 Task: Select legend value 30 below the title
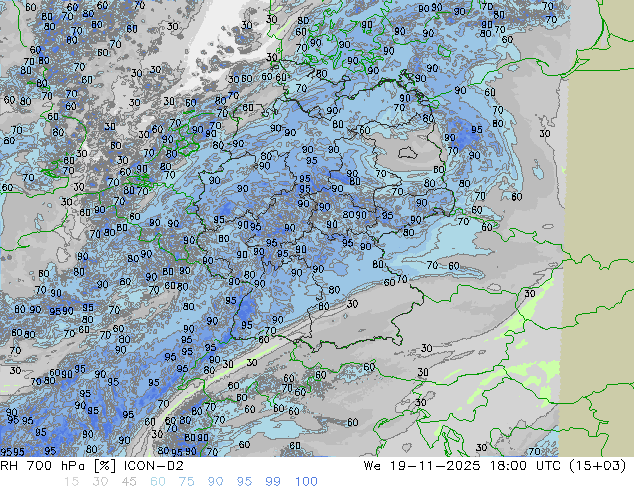(100, 482)
